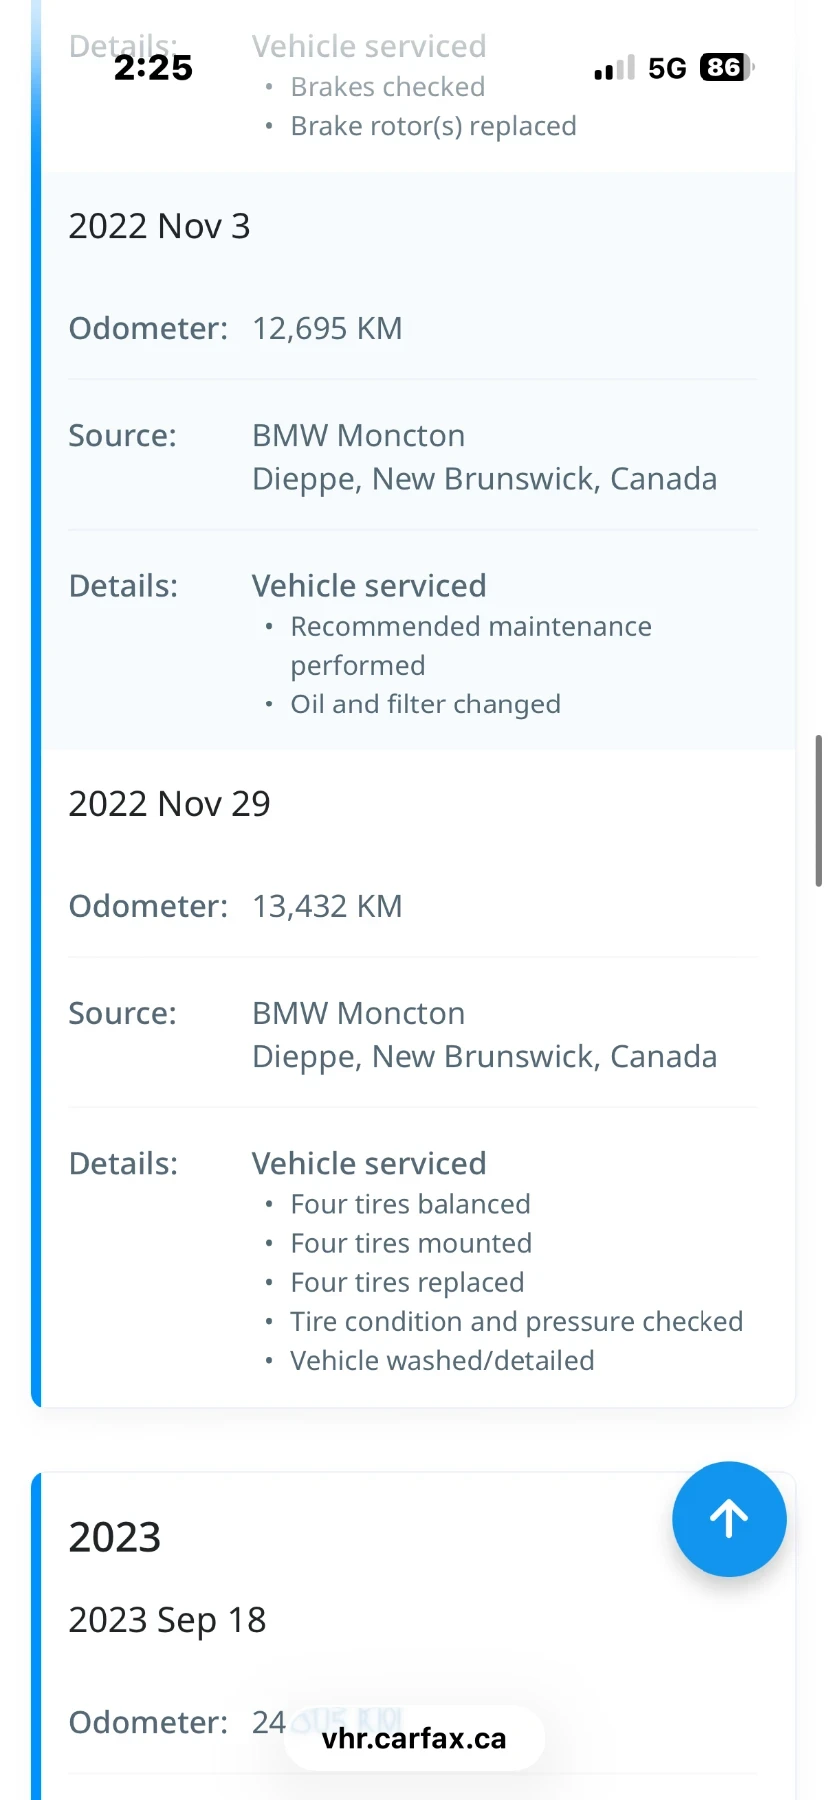Open the BMW Moncton source link
The image size is (828, 1800).
[357, 435]
